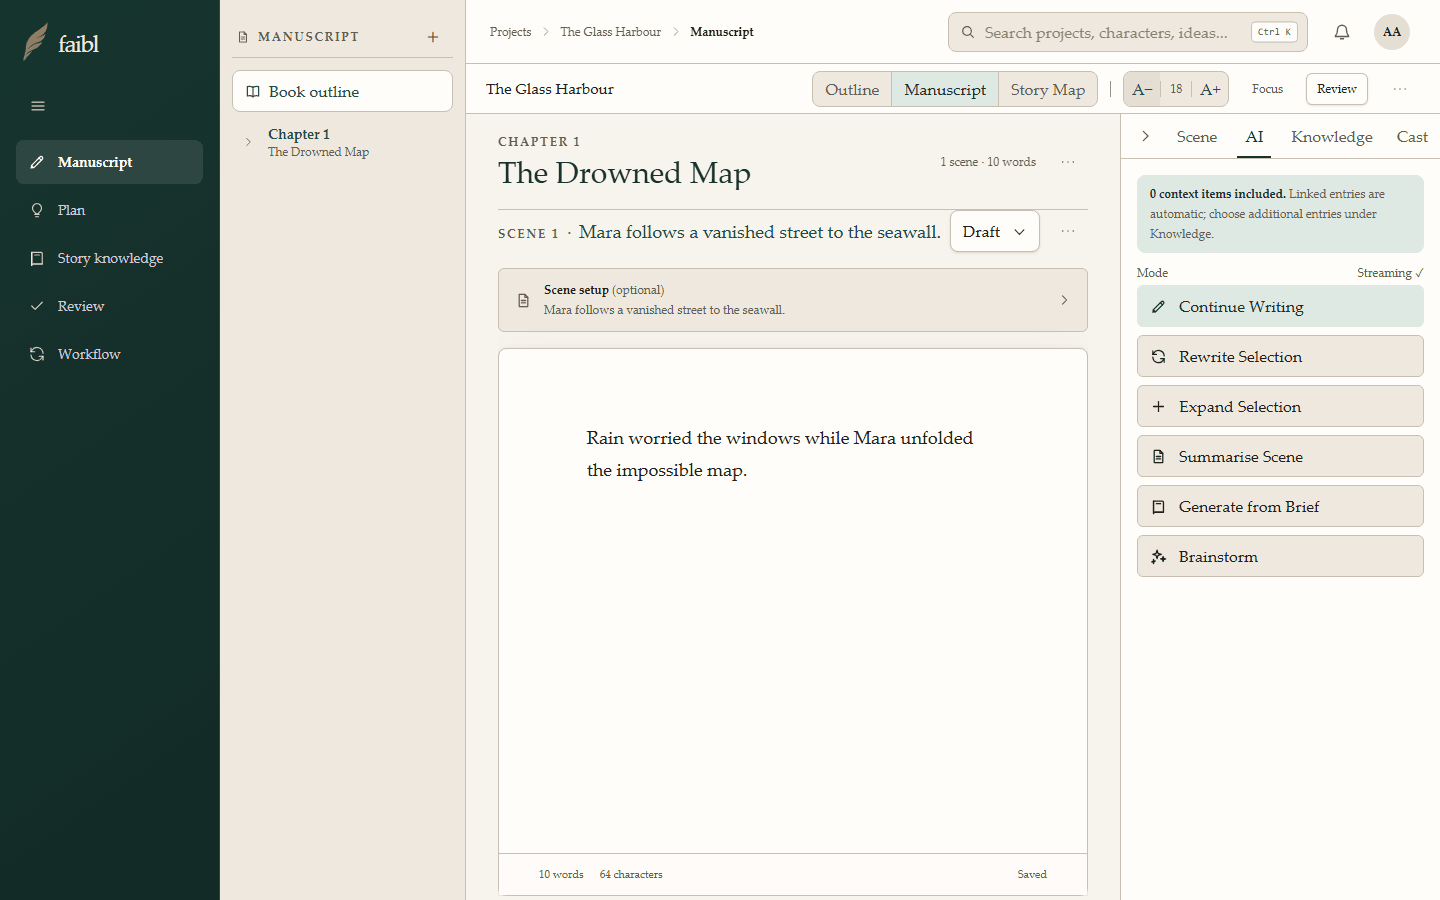1440x900 pixels.
Task: Choose Rewrite Selection
Action: coord(1280,356)
